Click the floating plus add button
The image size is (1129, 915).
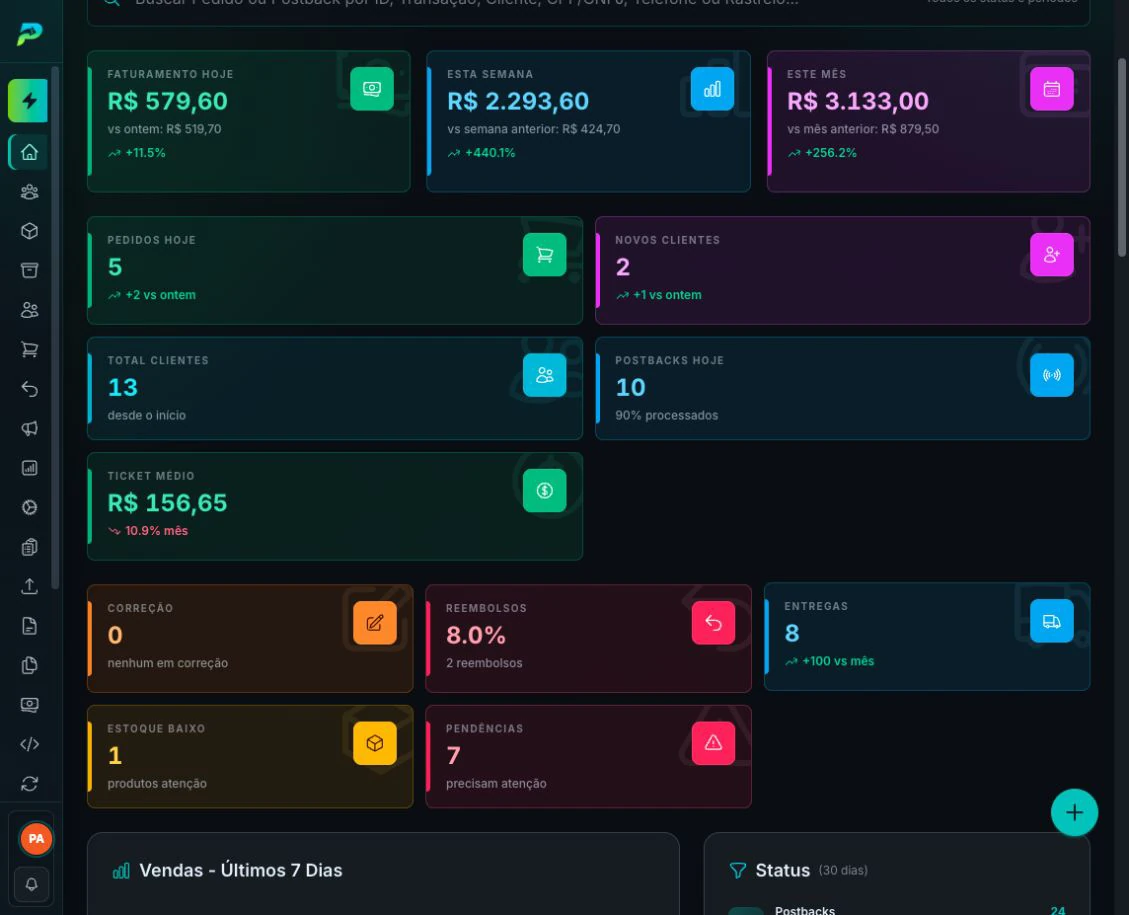coord(1074,813)
